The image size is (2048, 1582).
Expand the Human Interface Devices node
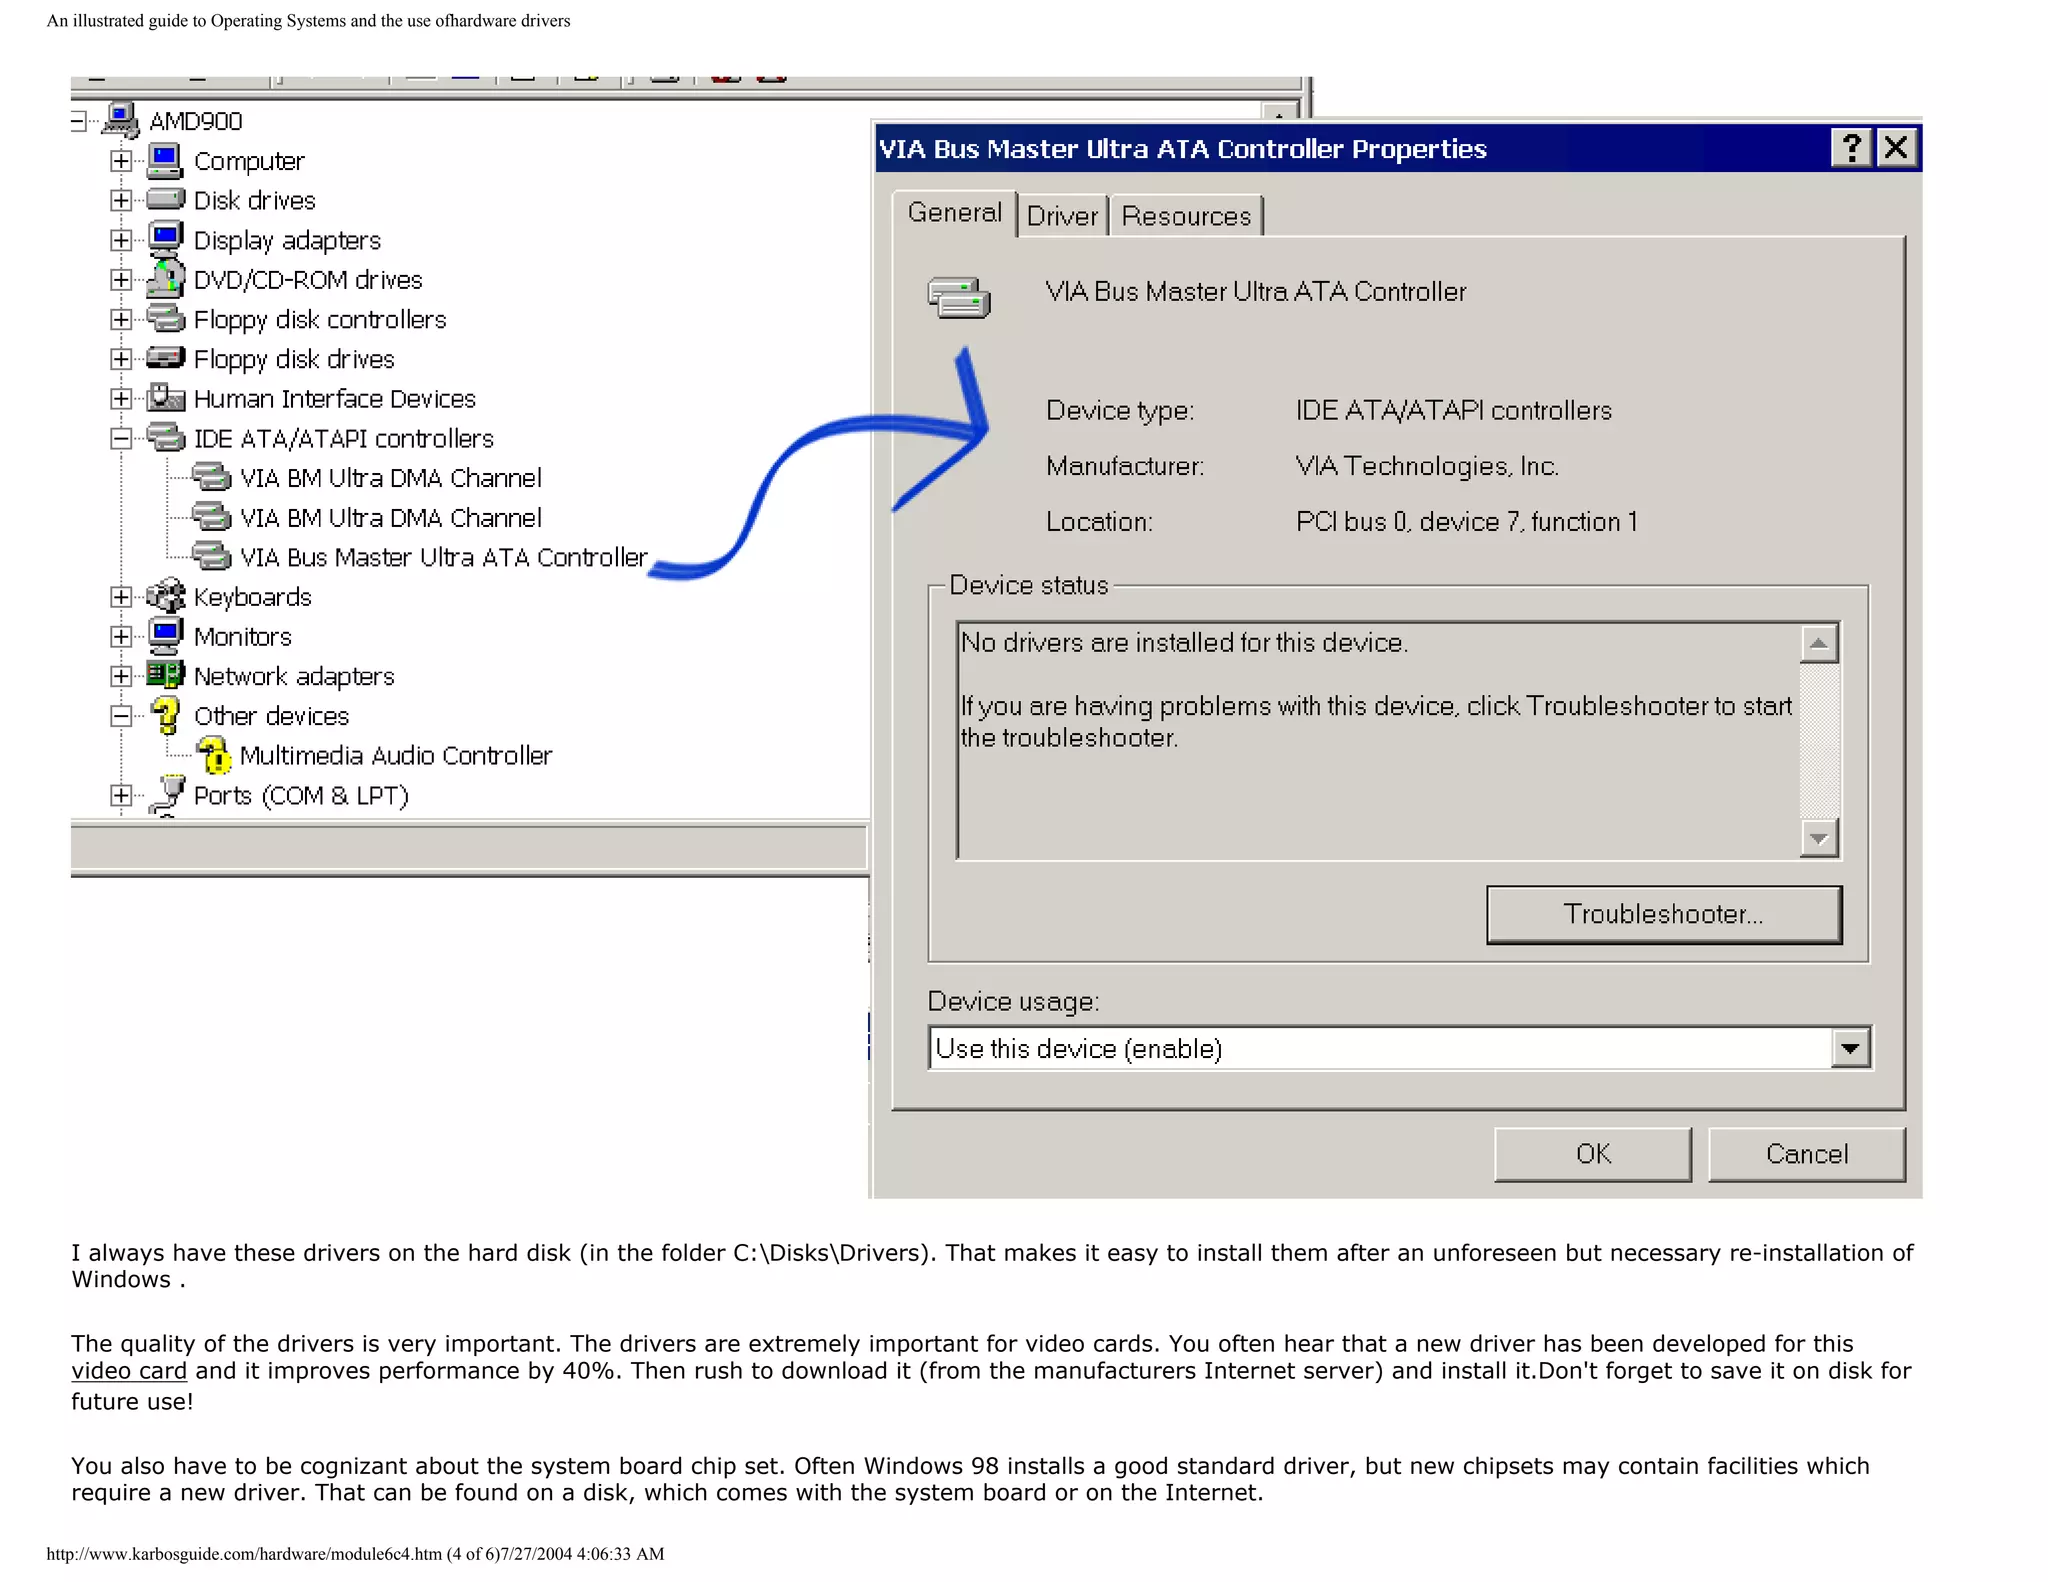(x=120, y=398)
